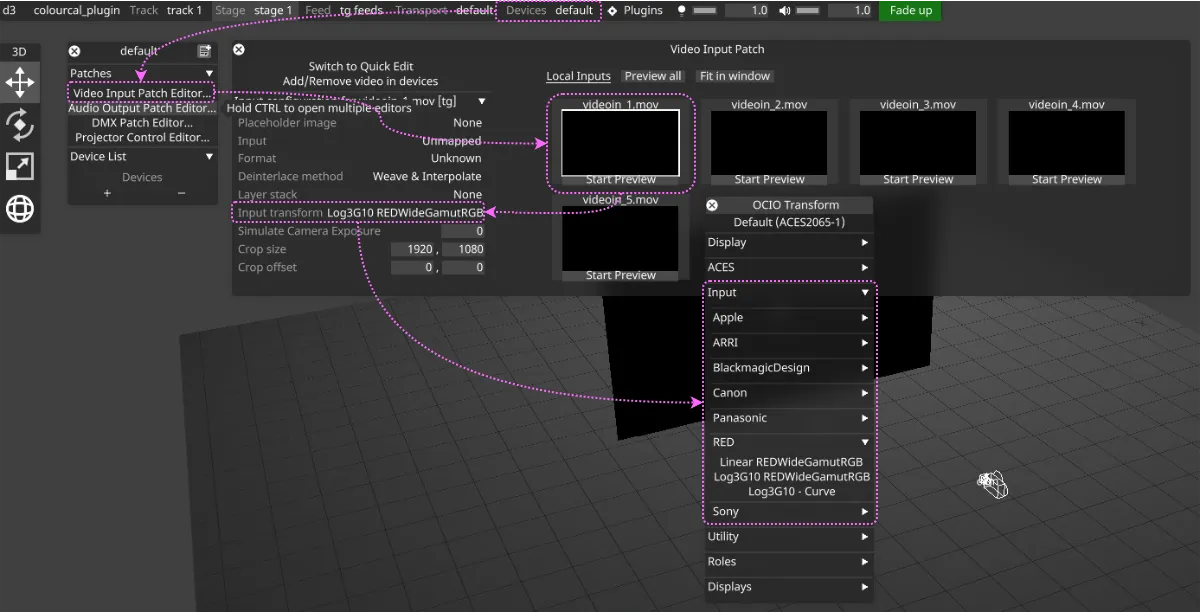Select the rotate tool in left sidebar
Viewport: 1200px width, 612px height.
point(20,121)
